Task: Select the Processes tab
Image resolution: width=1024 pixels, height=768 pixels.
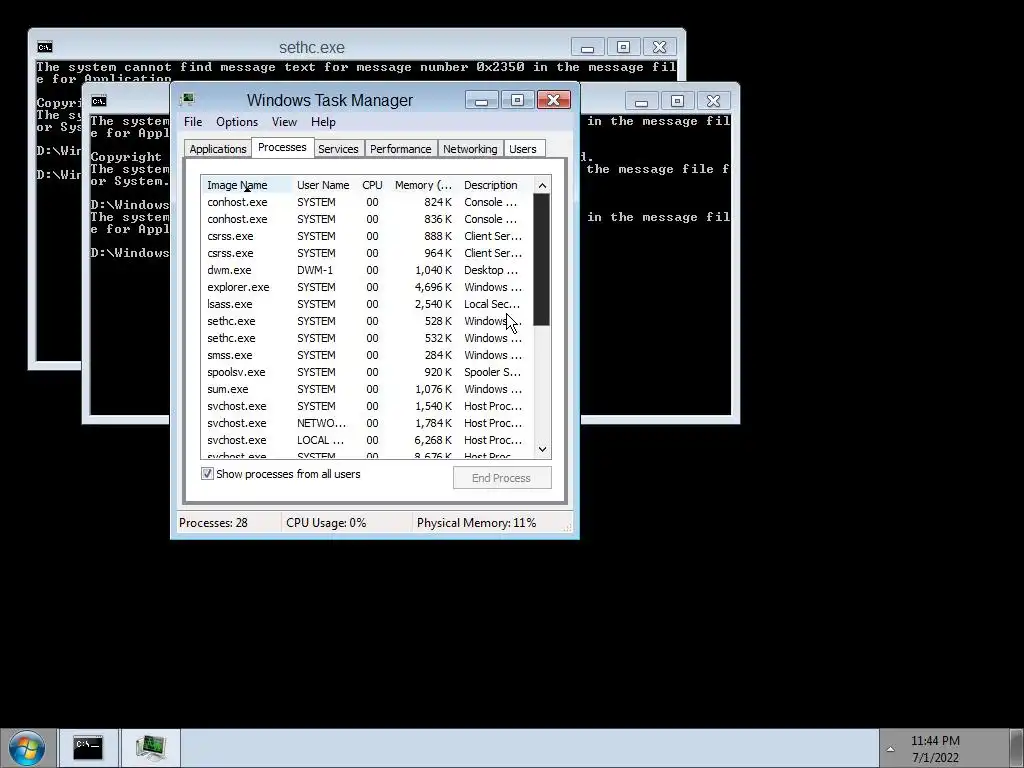Action: pyautogui.click(x=282, y=148)
